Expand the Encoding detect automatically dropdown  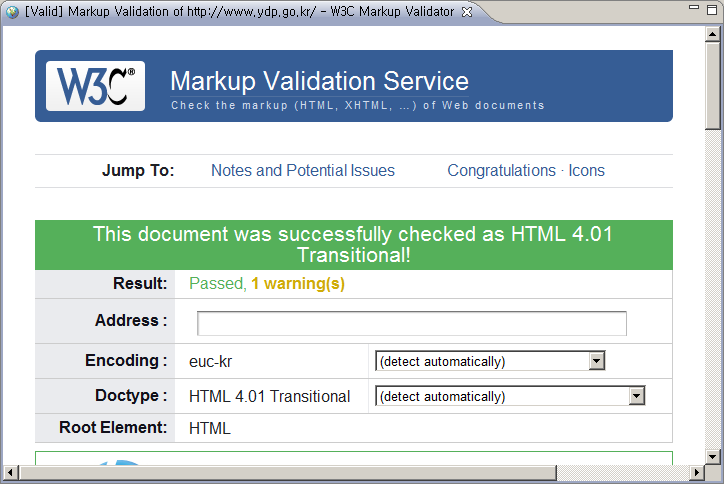click(597, 361)
